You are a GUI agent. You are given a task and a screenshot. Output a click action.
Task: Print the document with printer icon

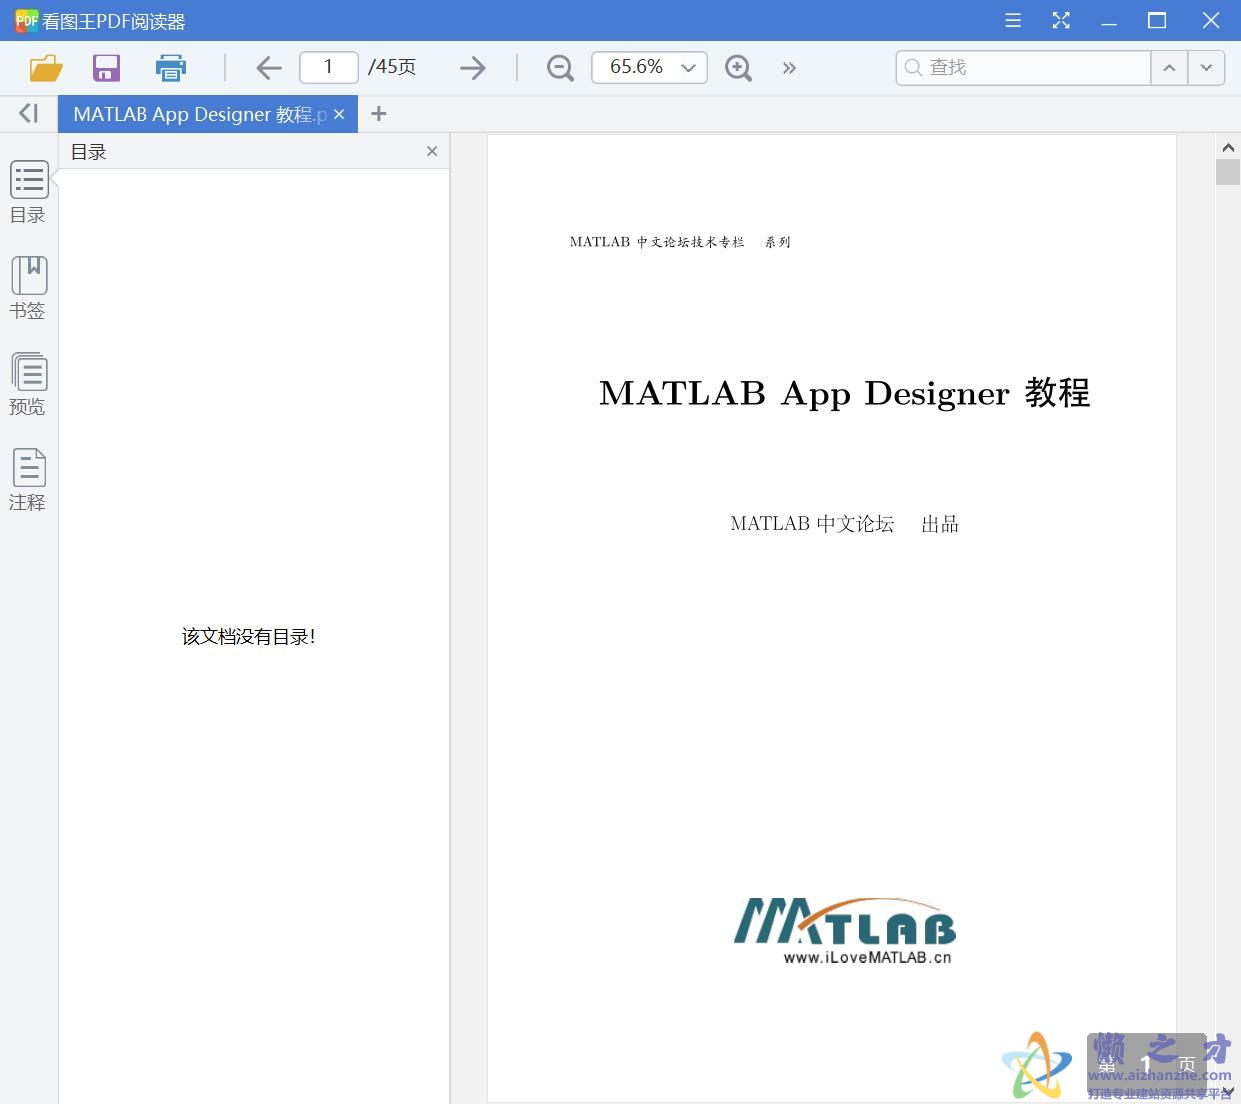pyautogui.click(x=171, y=68)
